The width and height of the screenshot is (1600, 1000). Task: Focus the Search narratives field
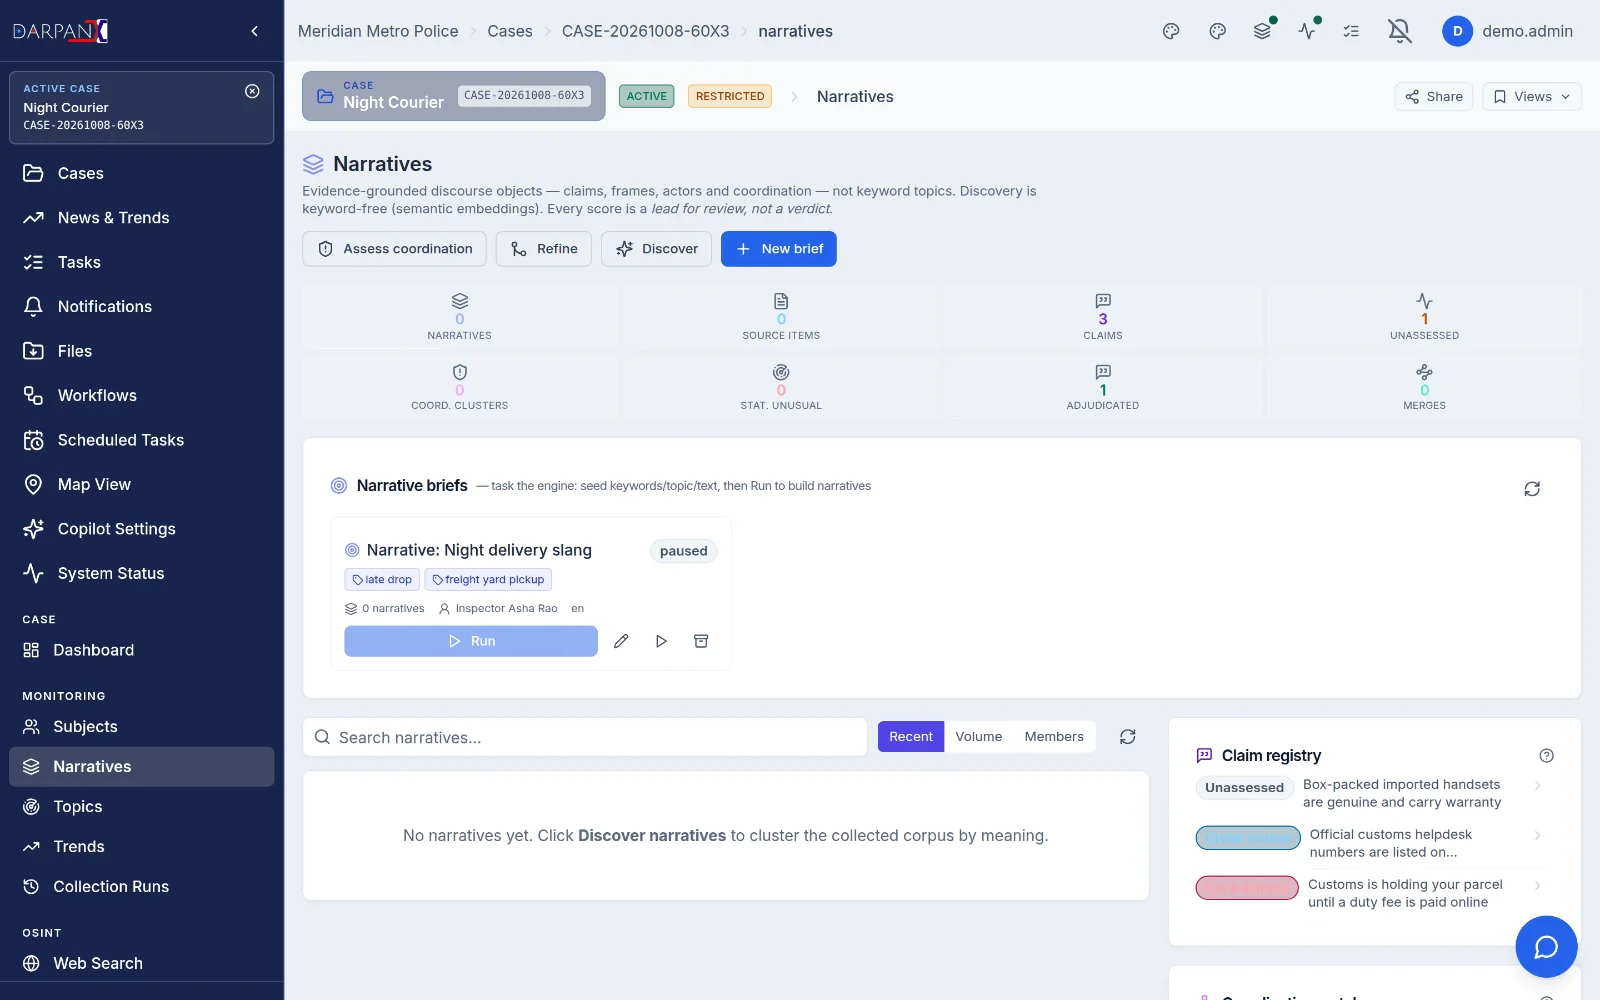coord(585,737)
